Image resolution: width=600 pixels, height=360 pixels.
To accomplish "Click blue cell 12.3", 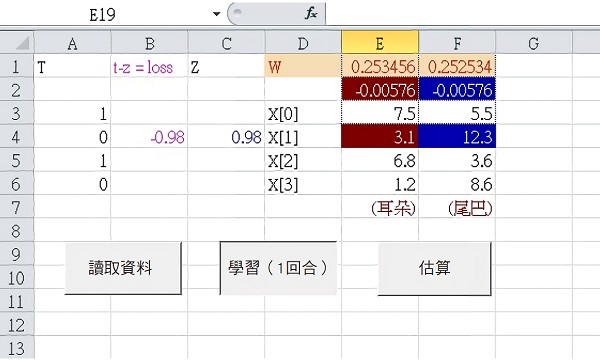I will (457, 137).
